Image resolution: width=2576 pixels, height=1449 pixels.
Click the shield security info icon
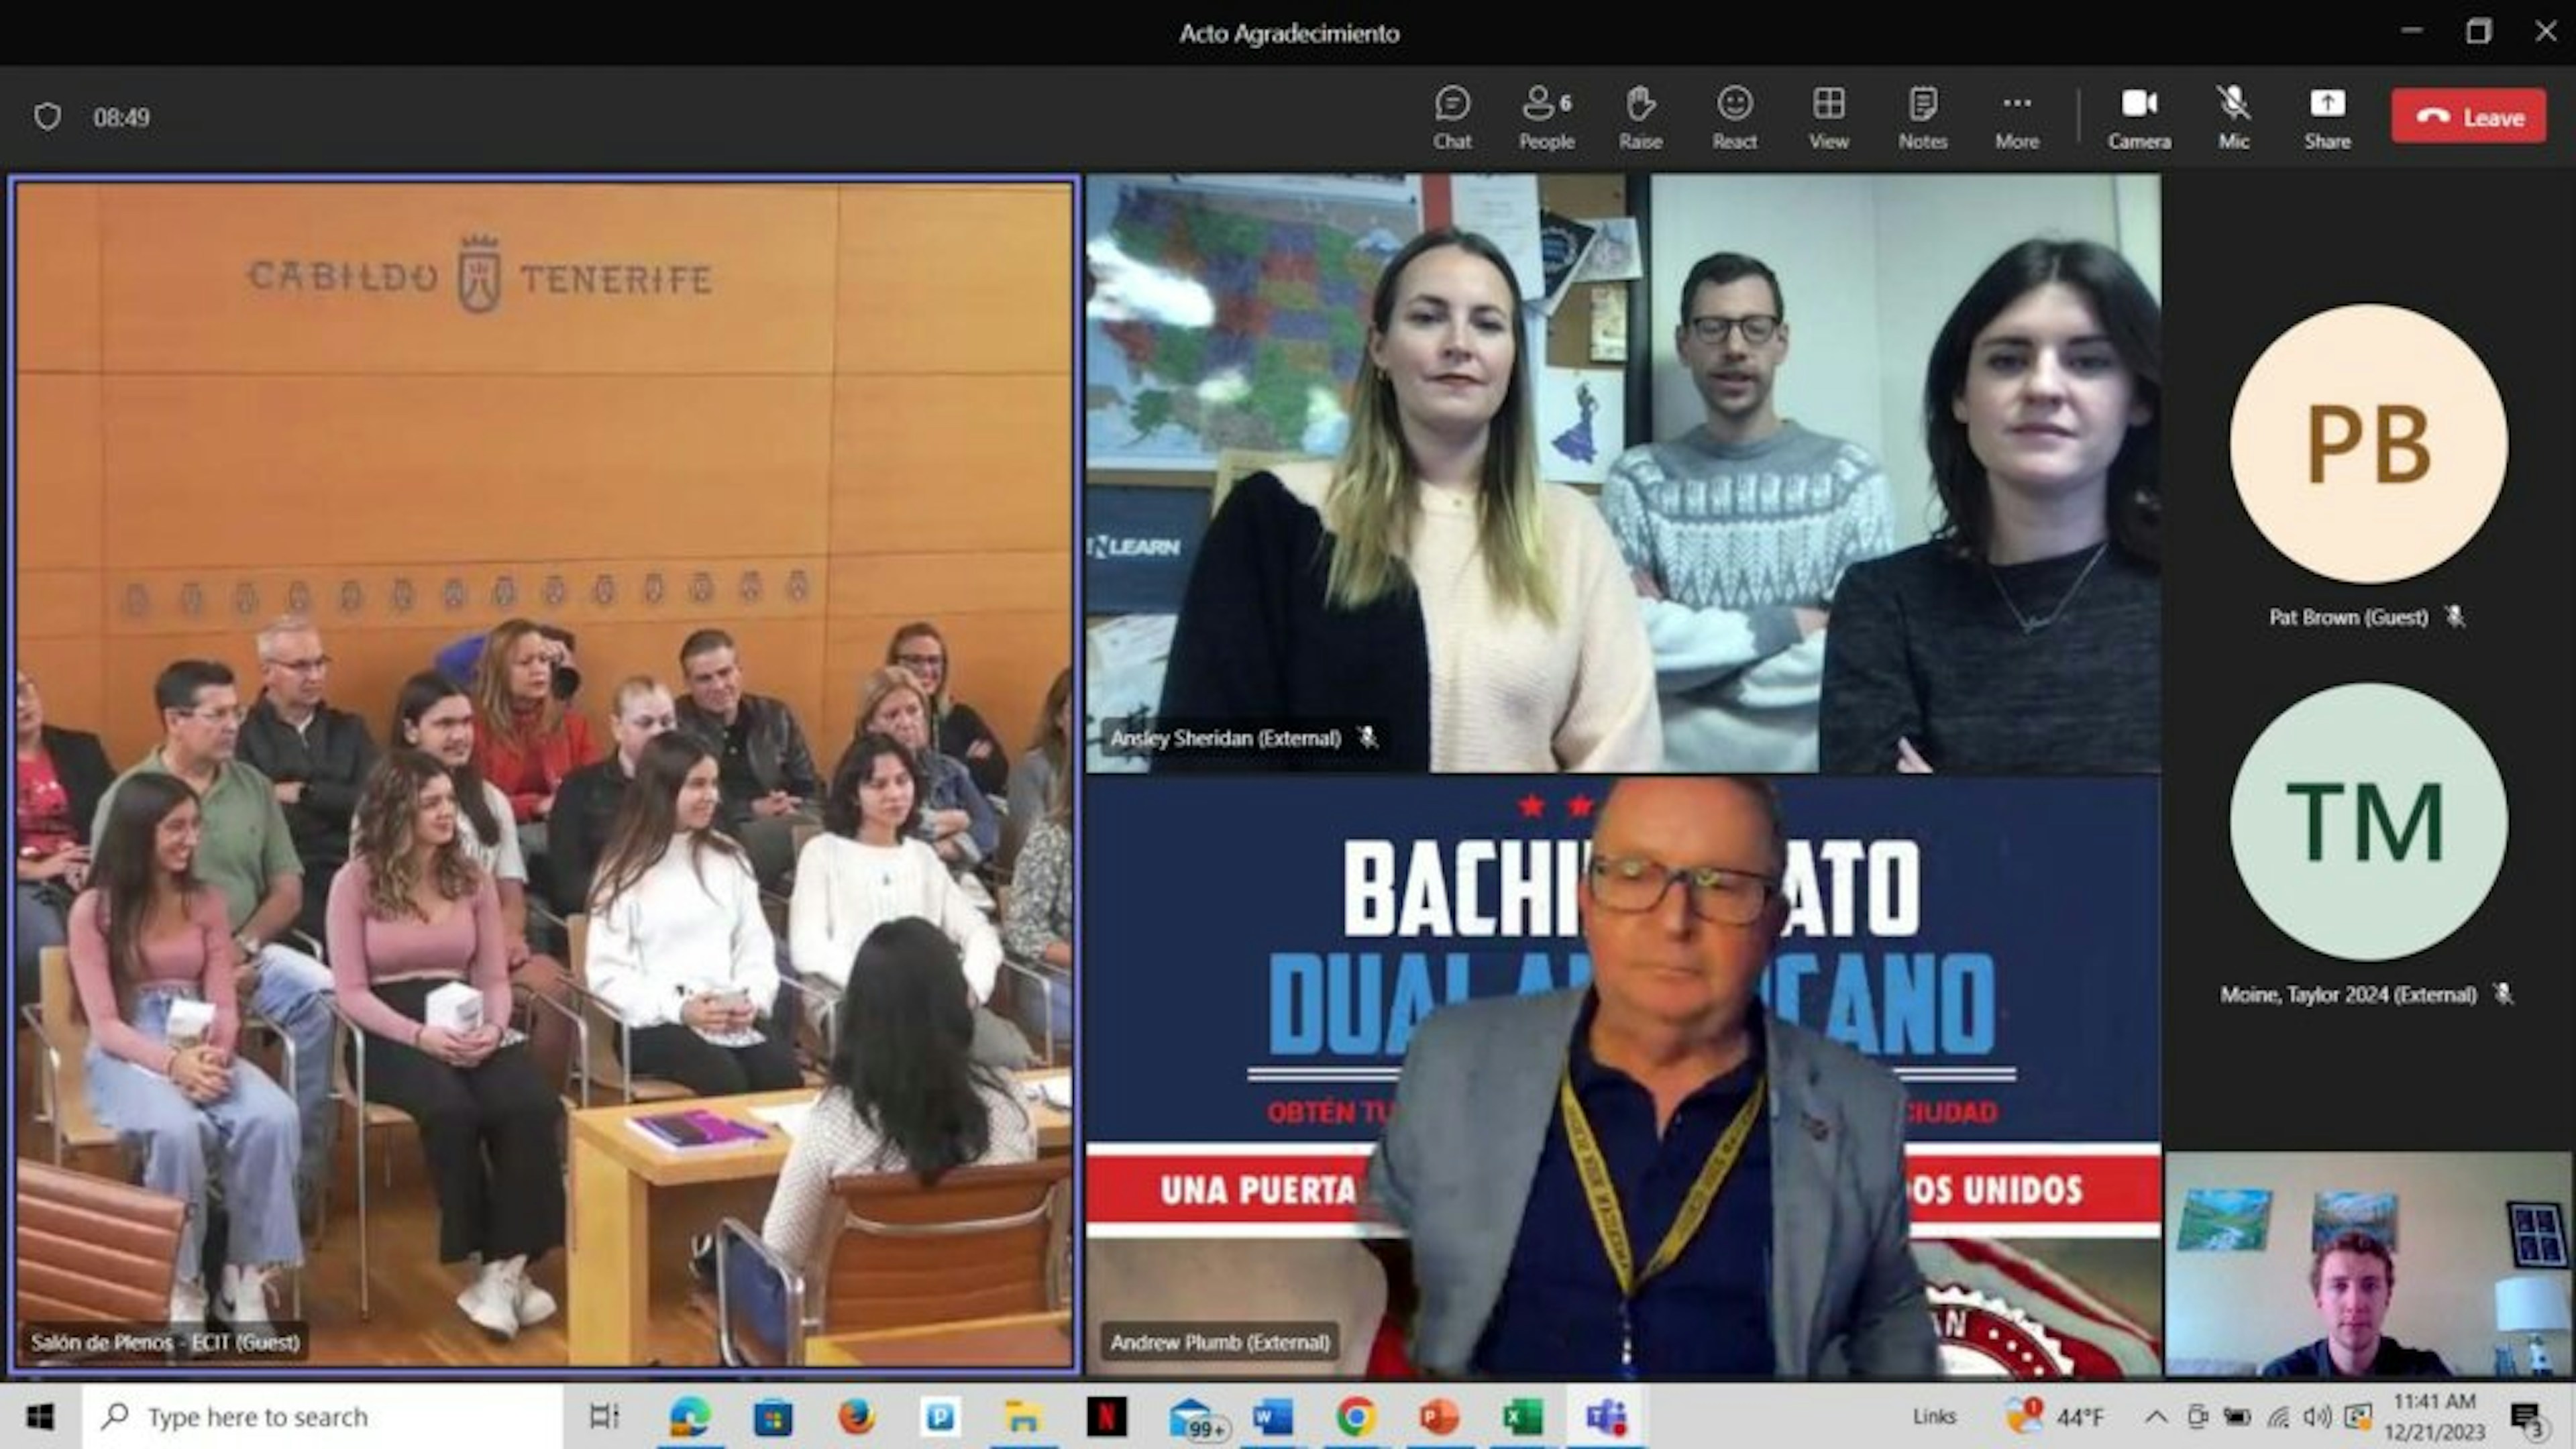click(x=47, y=117)
